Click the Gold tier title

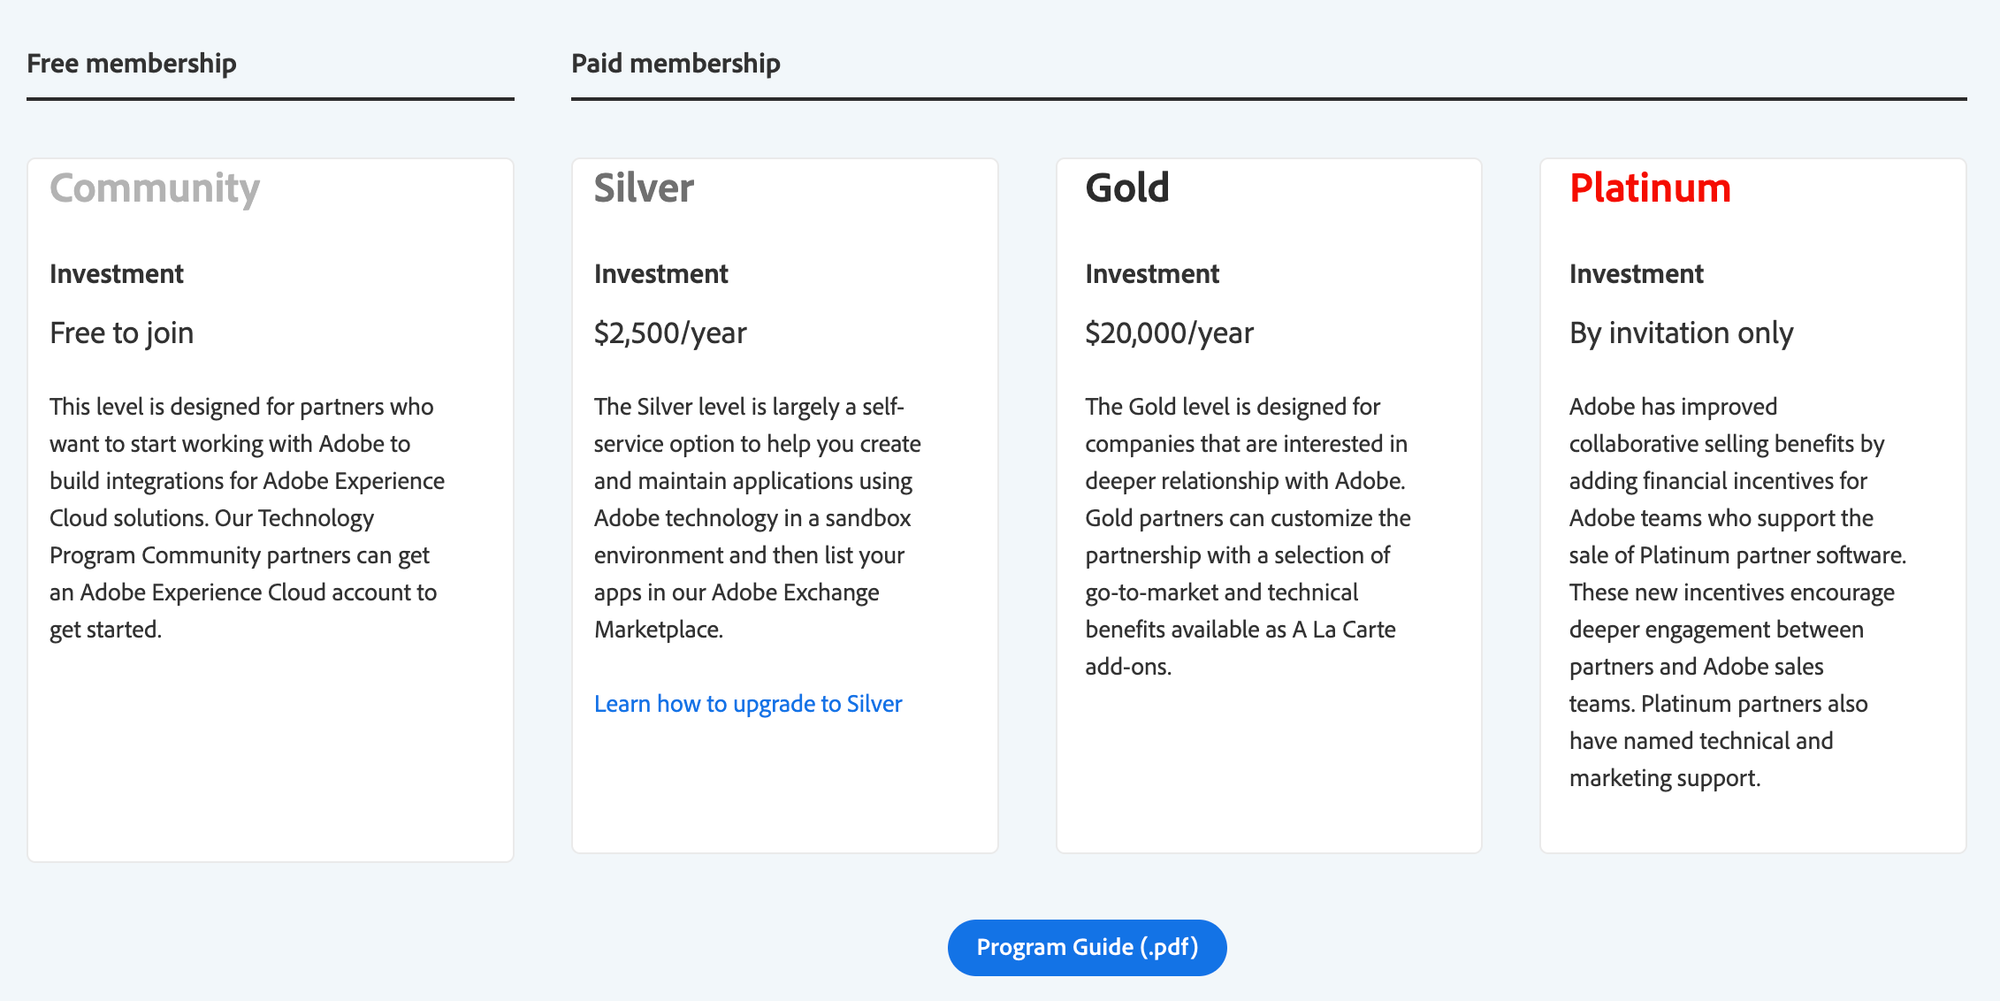1127,188
